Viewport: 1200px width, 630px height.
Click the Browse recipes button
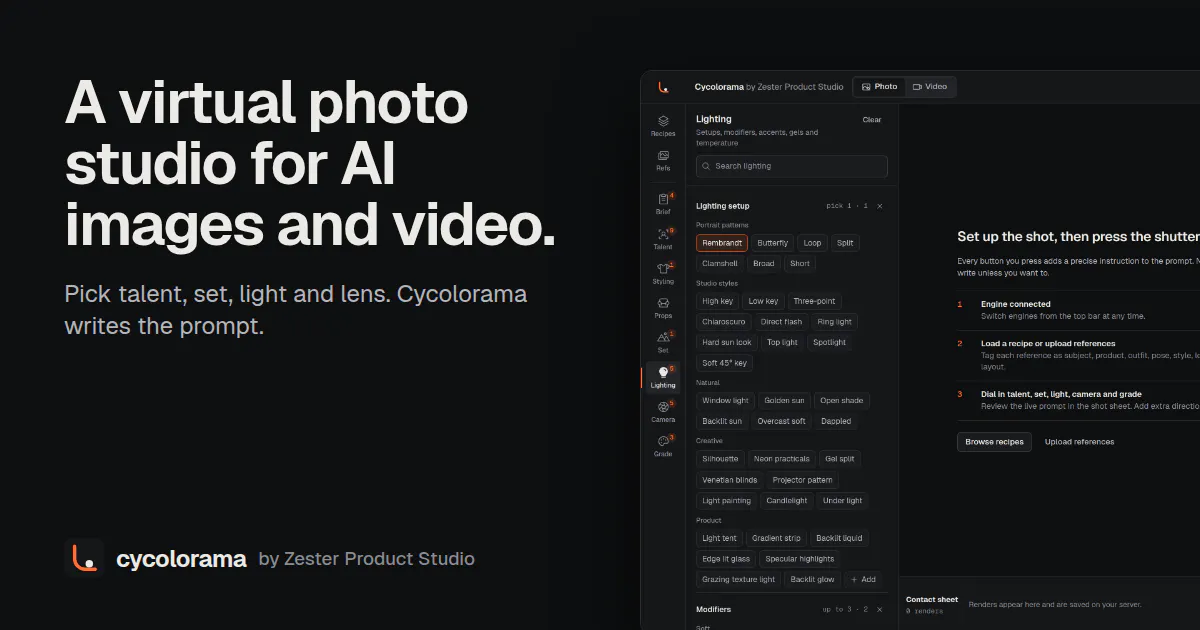pos(995,441)
